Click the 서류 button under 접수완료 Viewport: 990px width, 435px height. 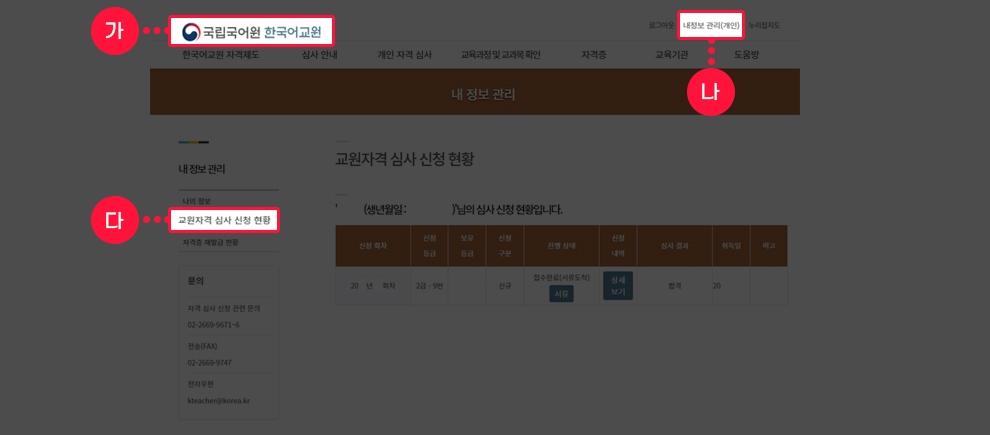(561, 293)
